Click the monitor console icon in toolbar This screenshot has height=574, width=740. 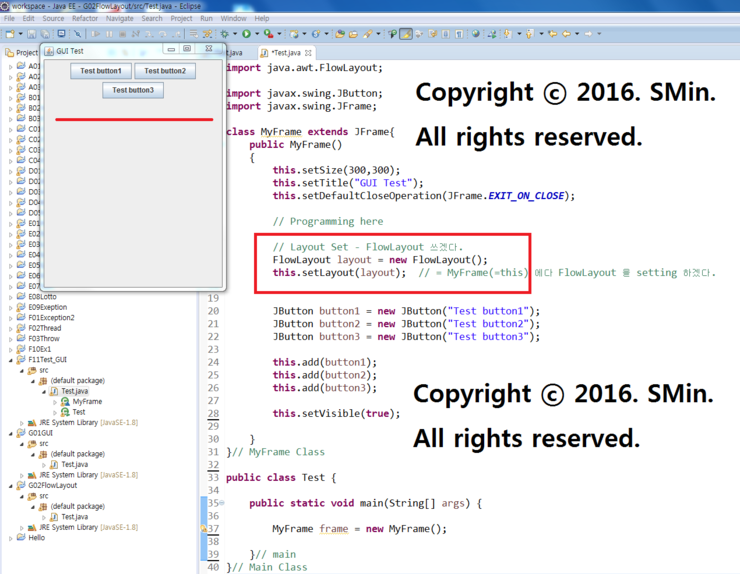click(61, 34)
